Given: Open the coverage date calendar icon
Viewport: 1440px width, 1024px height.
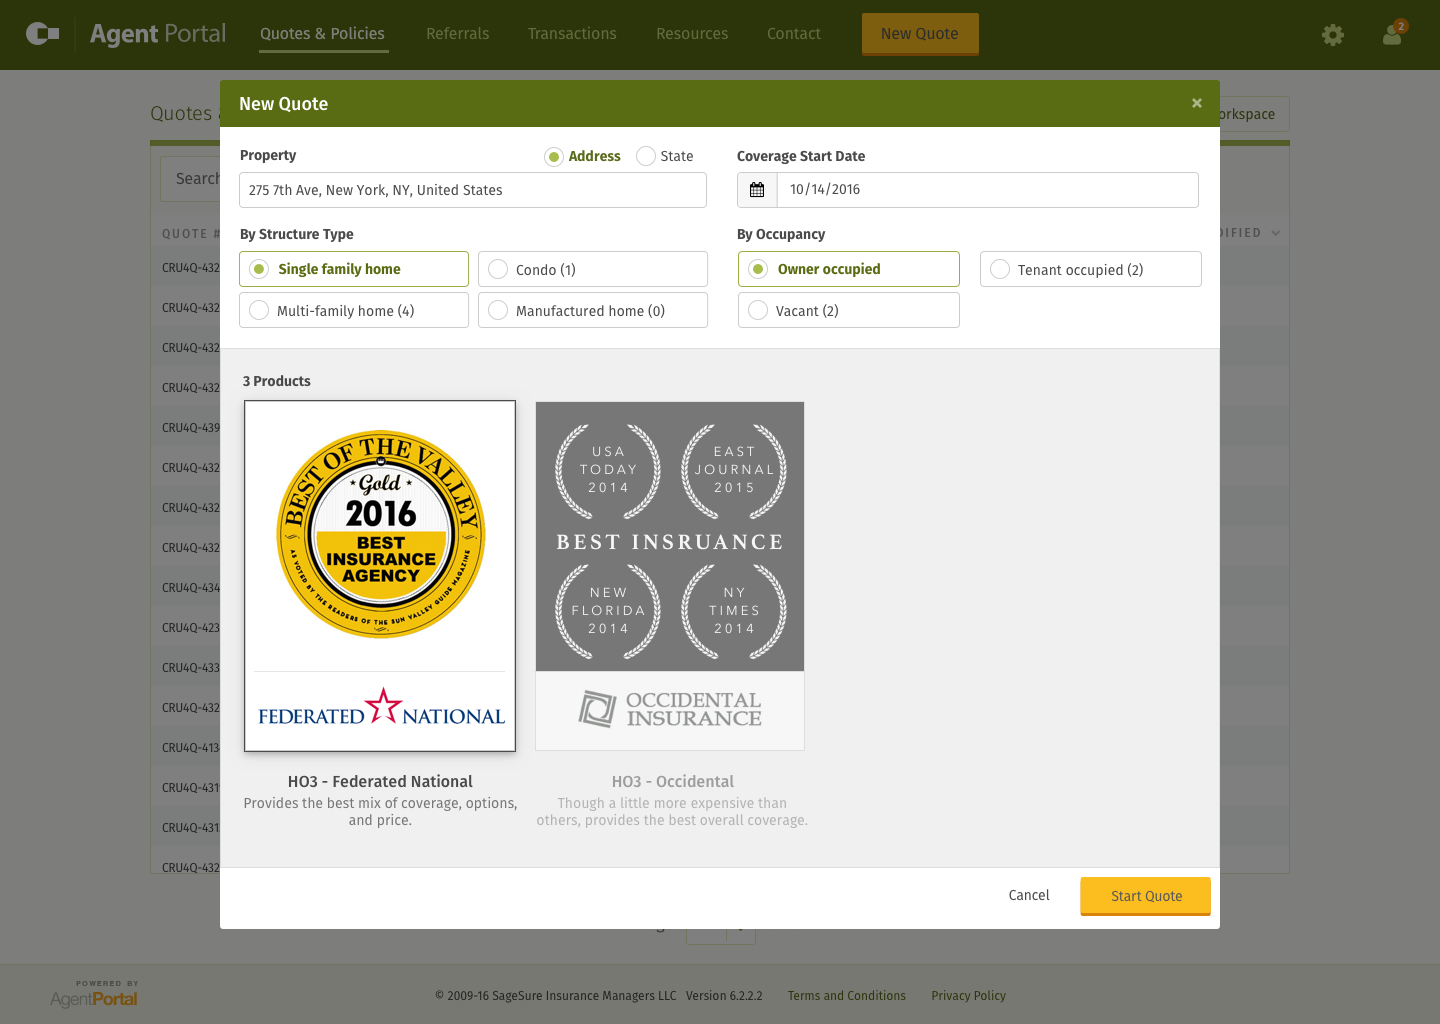Looking at the screenshot, I should [x=757, y=190].
